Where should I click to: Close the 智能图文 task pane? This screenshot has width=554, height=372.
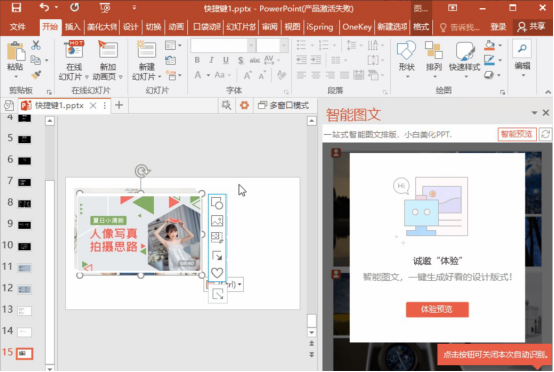546,113
